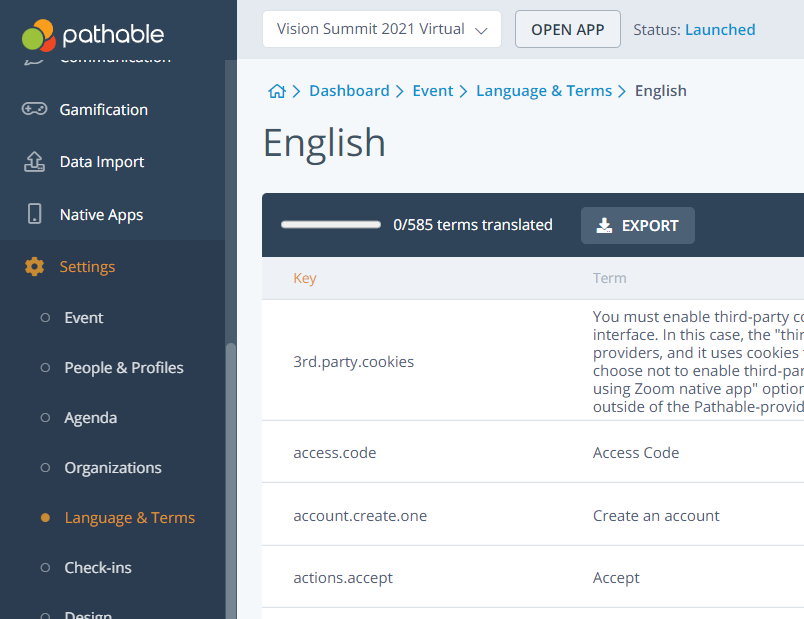Image resolution: width=804 pixels, height=619 pixels.
Task: Select the actions.accept key
Action: click(343, 578)
